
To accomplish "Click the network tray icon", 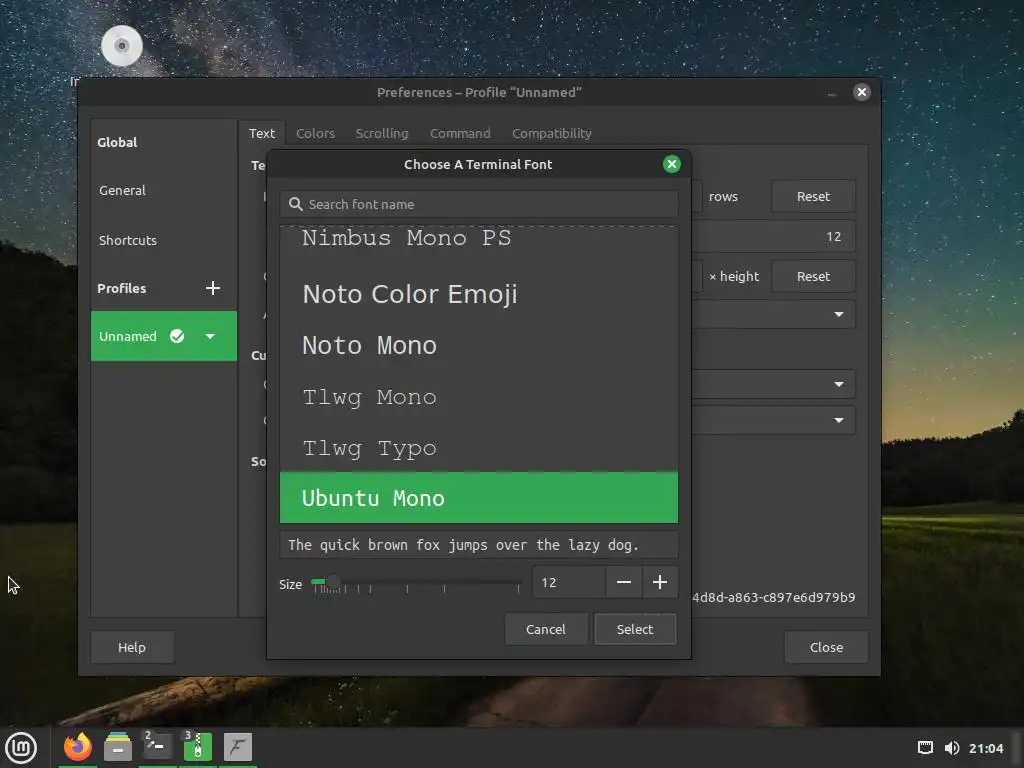I will pos(925,748).
